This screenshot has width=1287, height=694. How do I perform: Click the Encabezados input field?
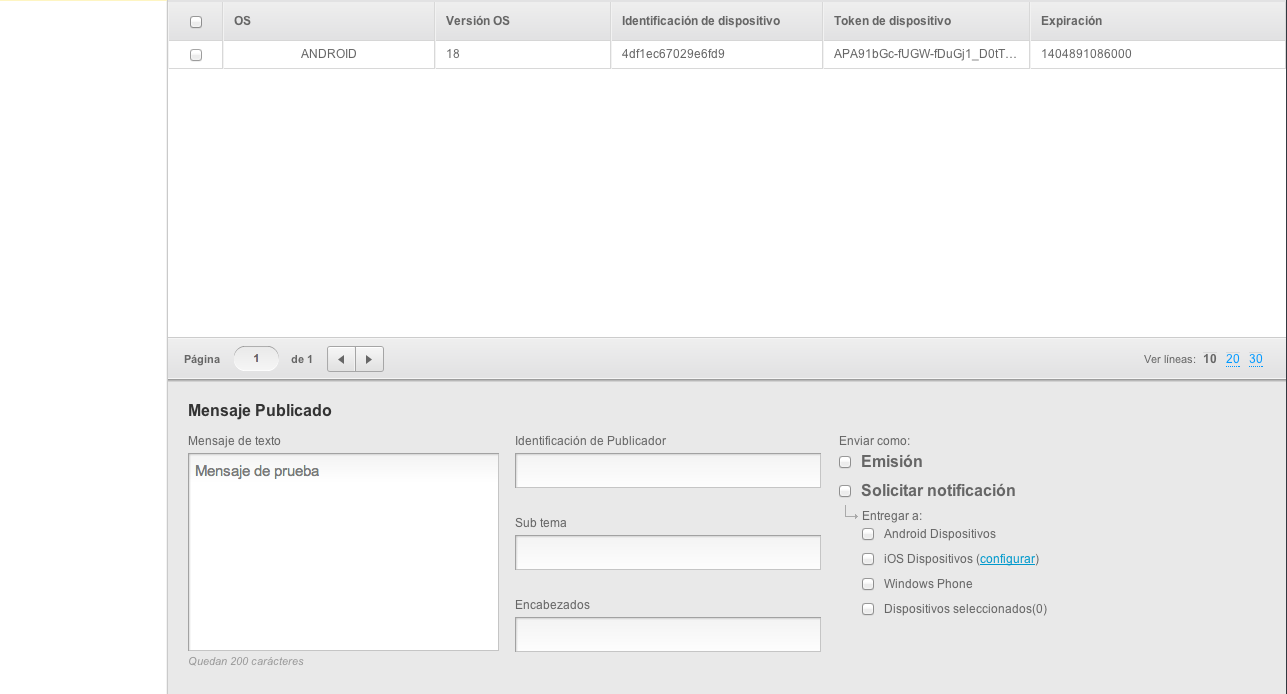668,634
